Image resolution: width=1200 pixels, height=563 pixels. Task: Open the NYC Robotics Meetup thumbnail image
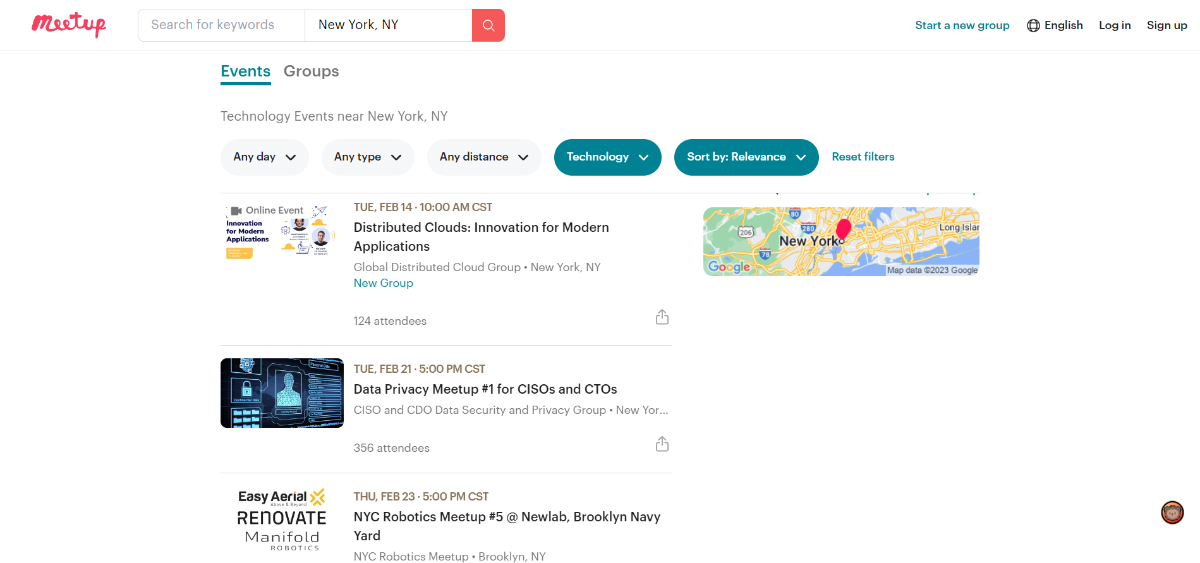coord(282,520)
